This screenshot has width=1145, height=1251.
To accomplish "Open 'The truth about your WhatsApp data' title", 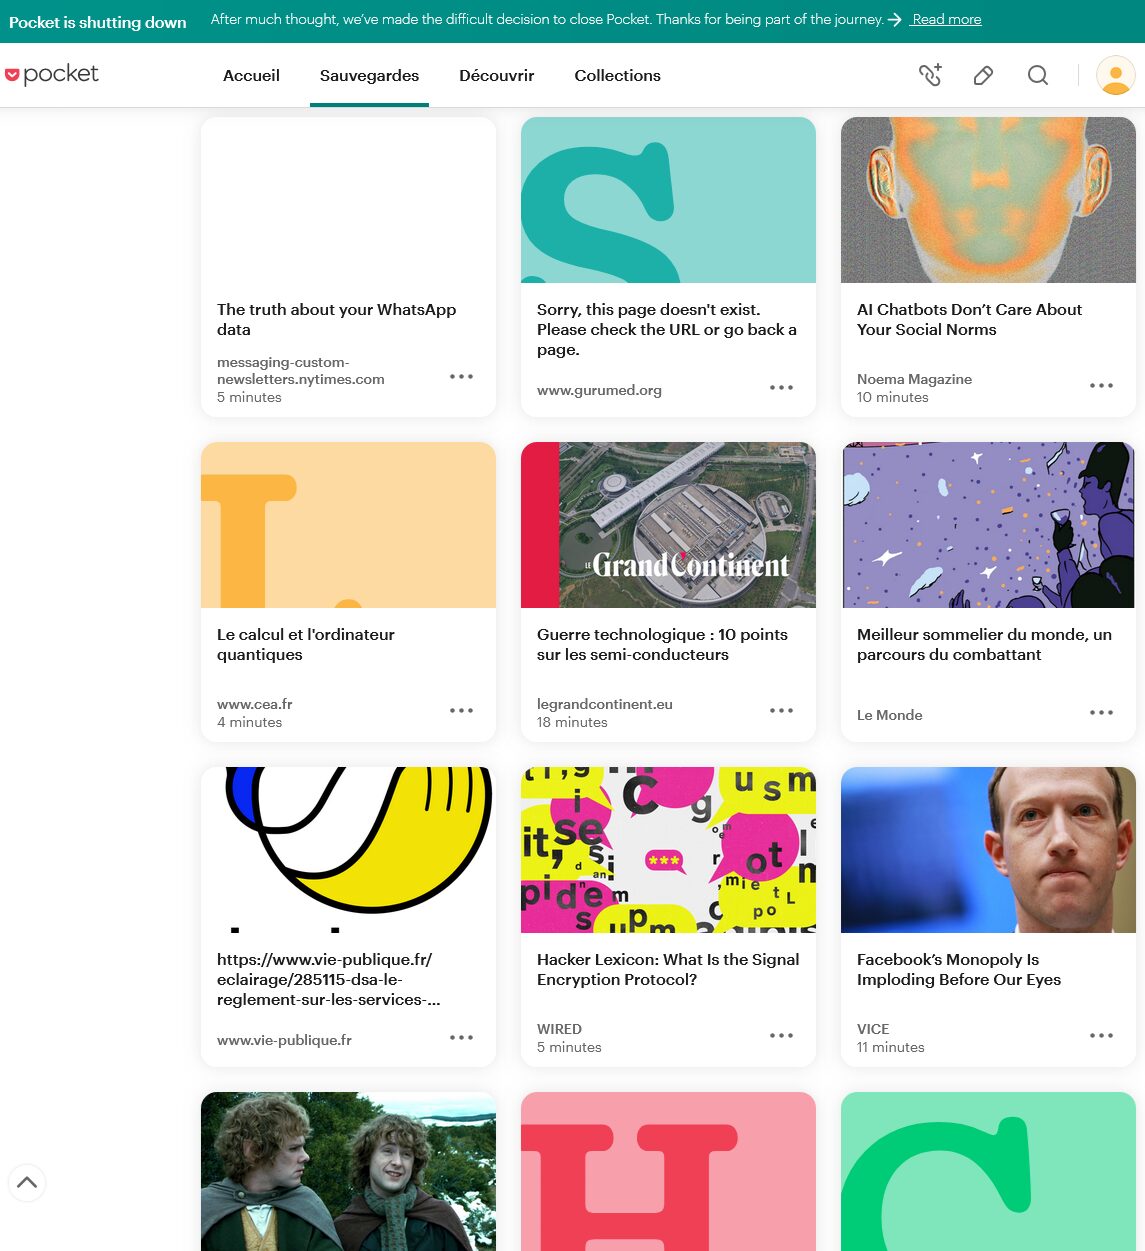I will click(x=336, y=320).
